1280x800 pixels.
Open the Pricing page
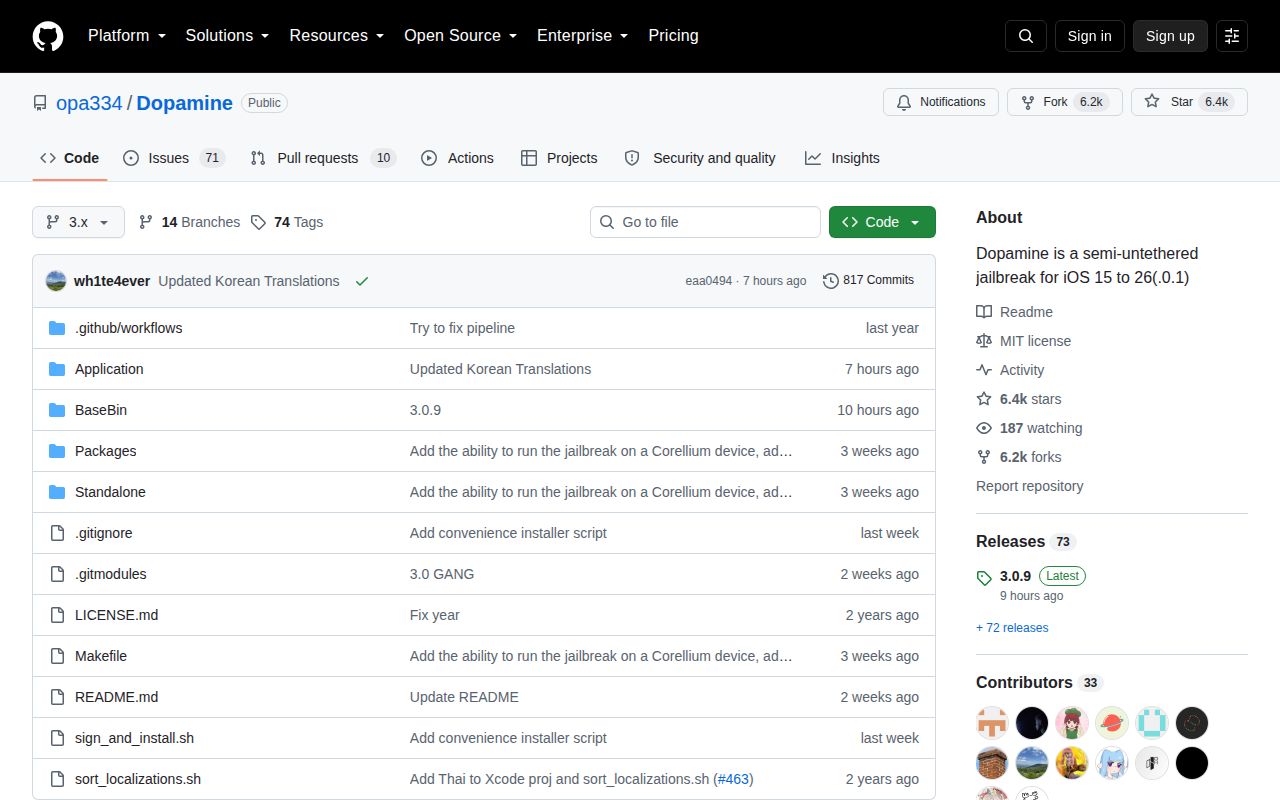(x=673, y=35)
